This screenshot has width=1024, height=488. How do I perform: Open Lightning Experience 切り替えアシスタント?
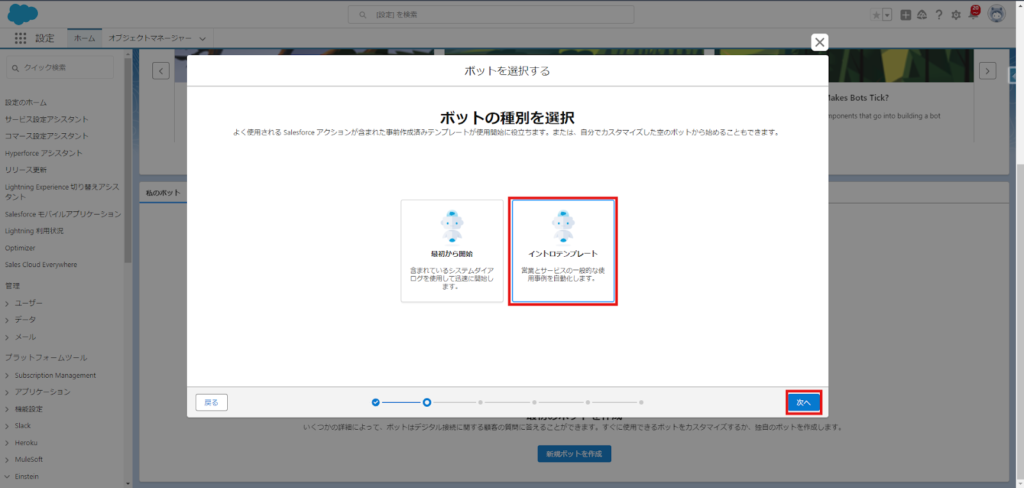[x=62, y=191]
